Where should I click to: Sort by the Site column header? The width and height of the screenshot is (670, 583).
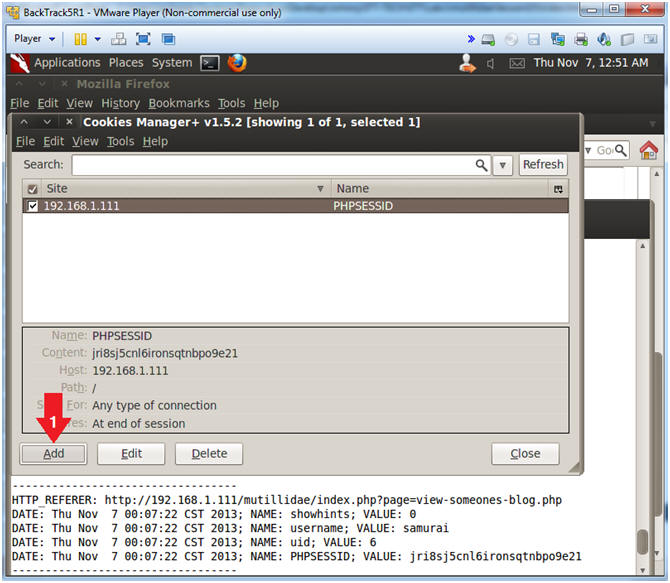coord(186,188)
